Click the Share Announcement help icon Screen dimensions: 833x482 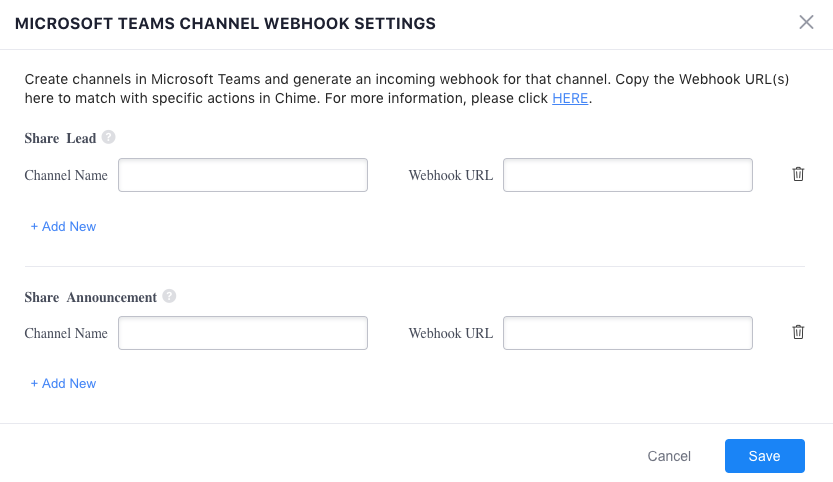(169, 296)
